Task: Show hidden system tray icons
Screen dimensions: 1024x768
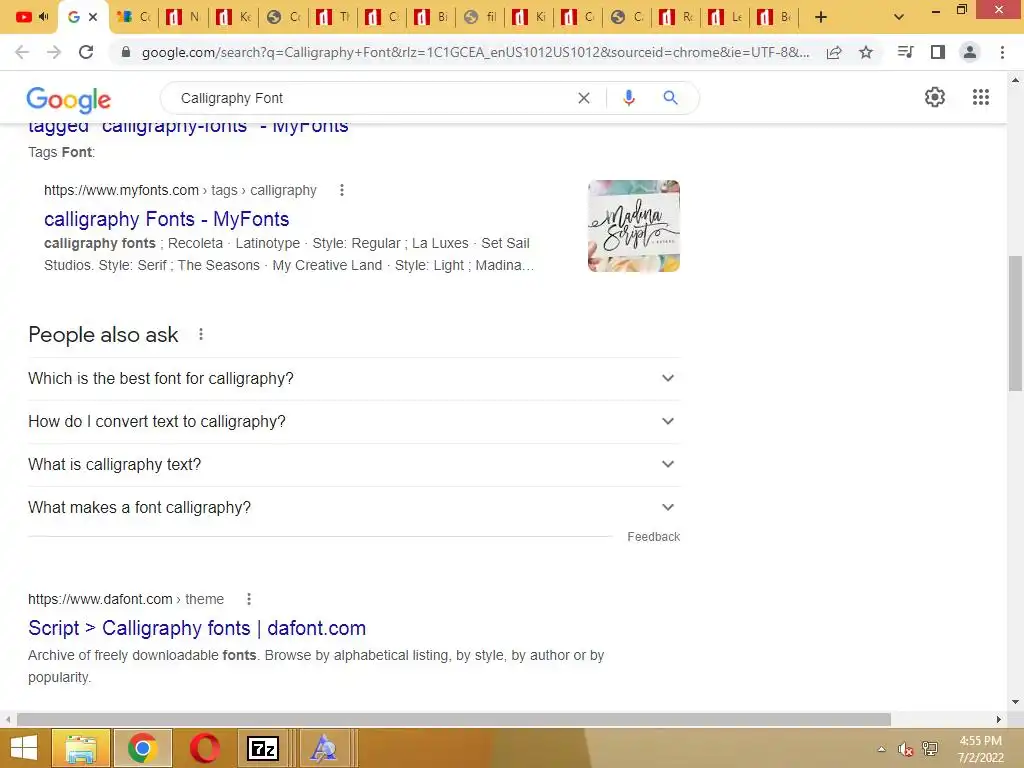Action: [x=882, y=749]
